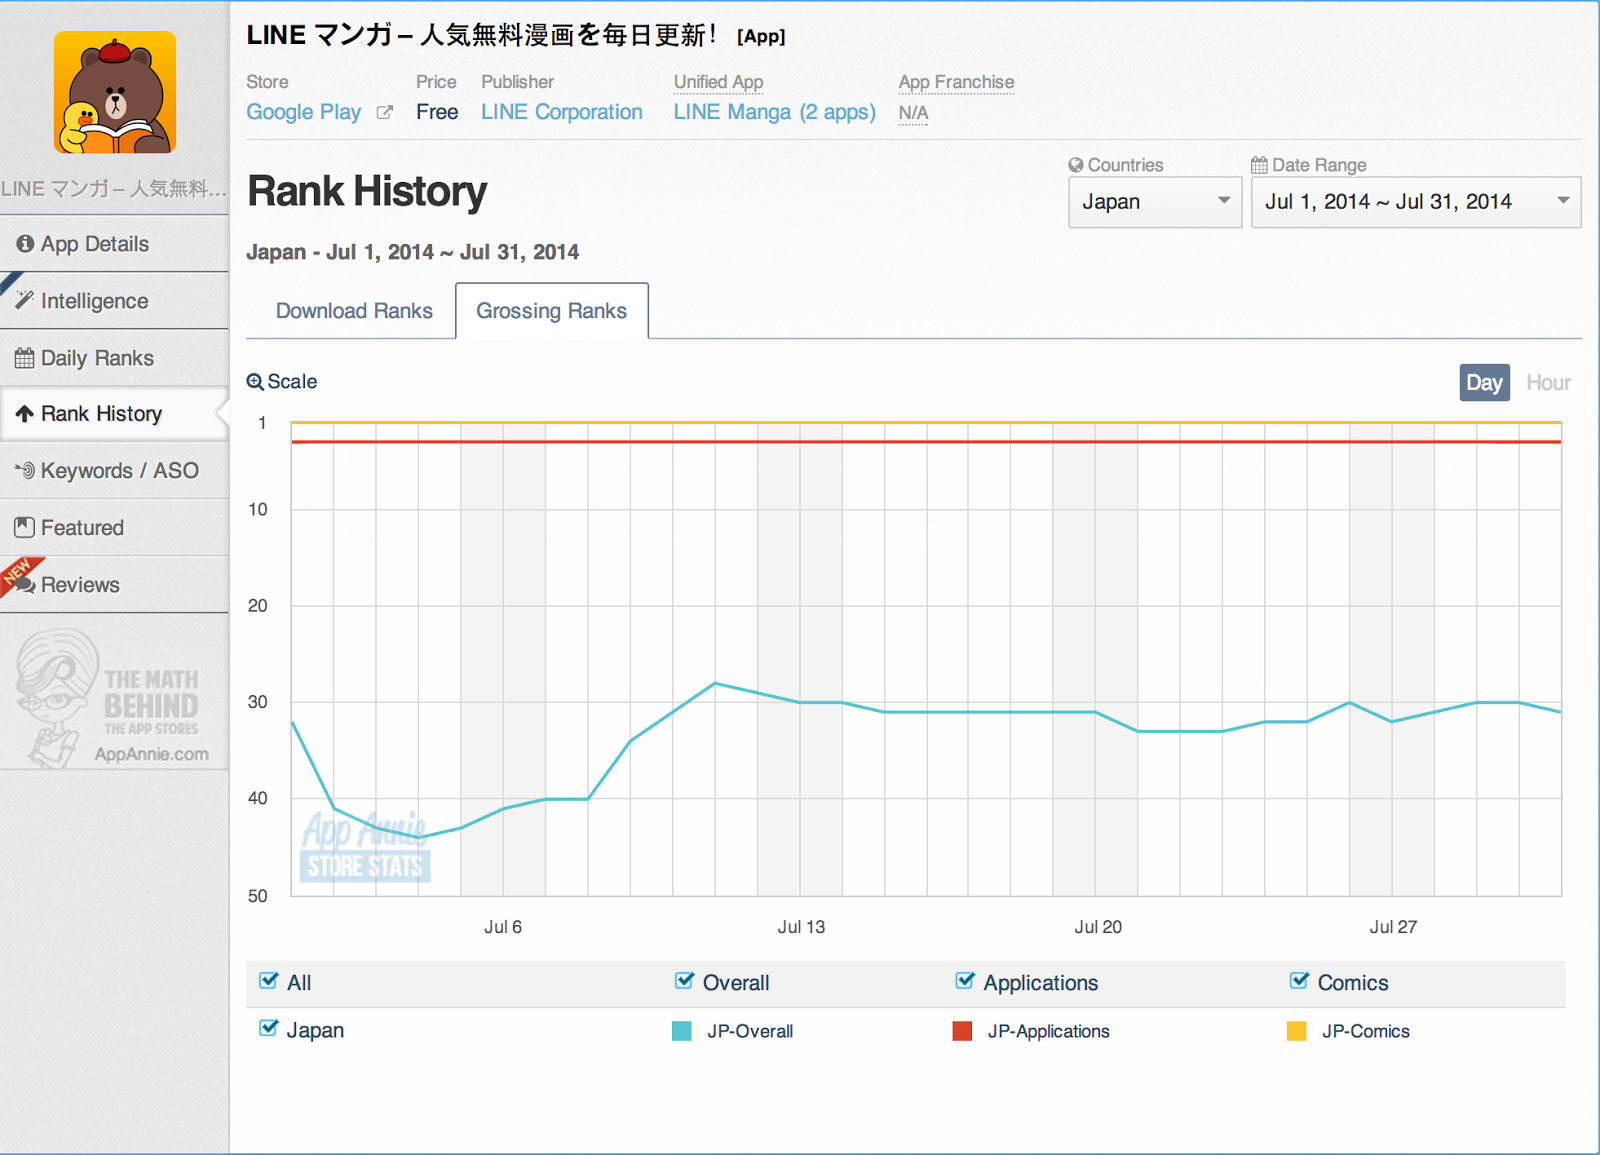Select the Grossing Ranks tab
The height and width of the screenshot is (1155, 1600).
552,311
